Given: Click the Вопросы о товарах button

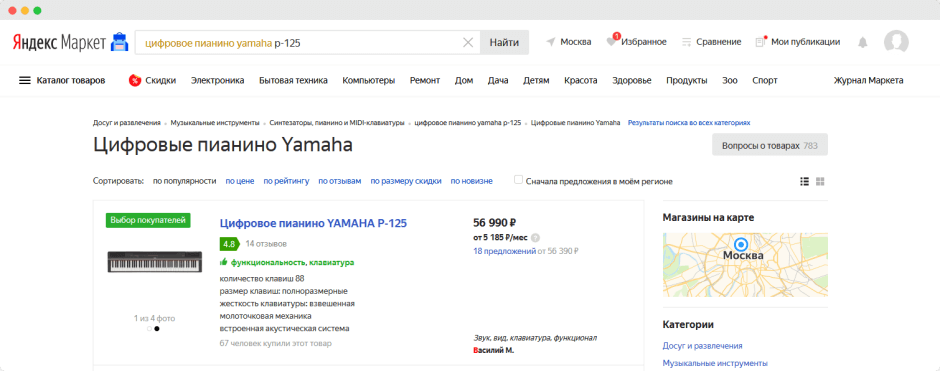Looking at the screenshot, I should coord(770,145).
